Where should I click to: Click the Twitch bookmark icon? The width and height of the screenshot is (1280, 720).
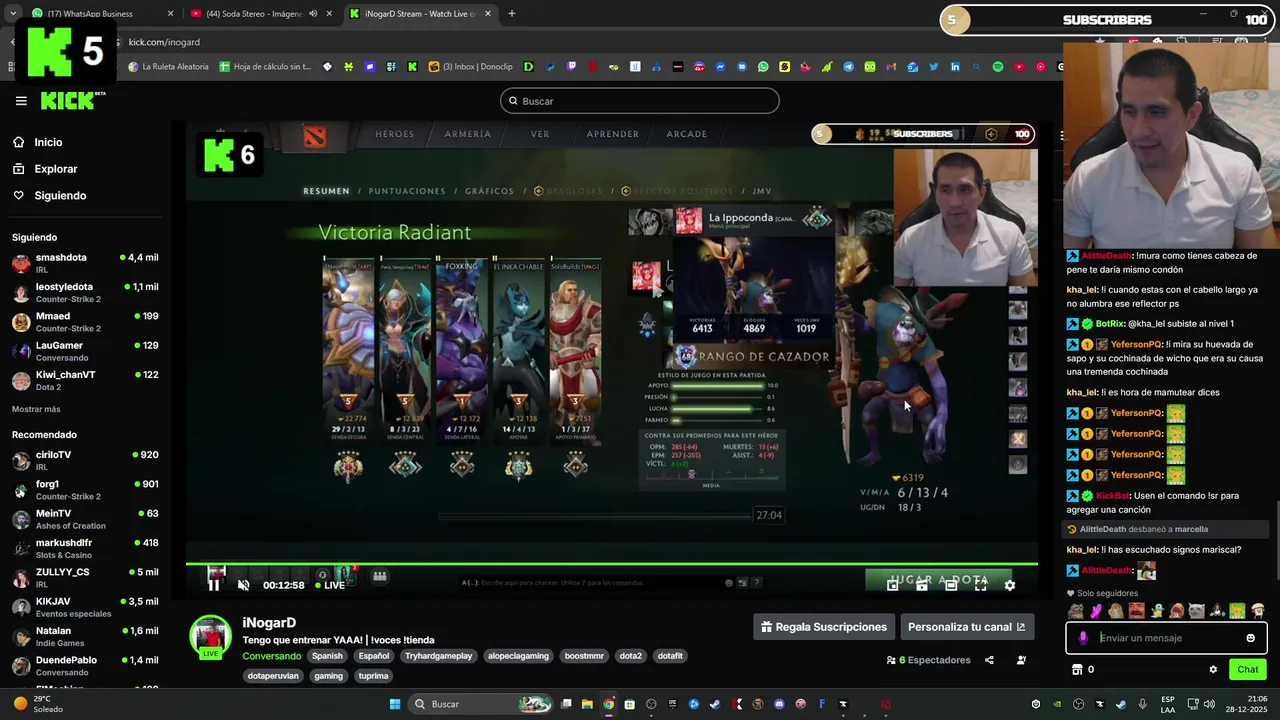coord(571,67)
